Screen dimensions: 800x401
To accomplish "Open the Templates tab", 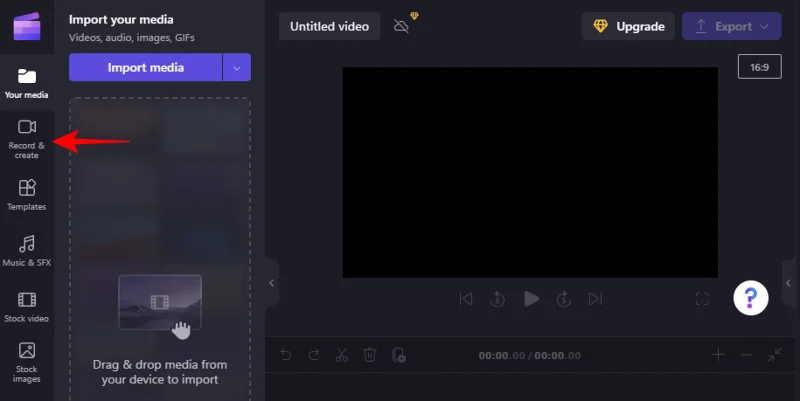I will (27, 195).
